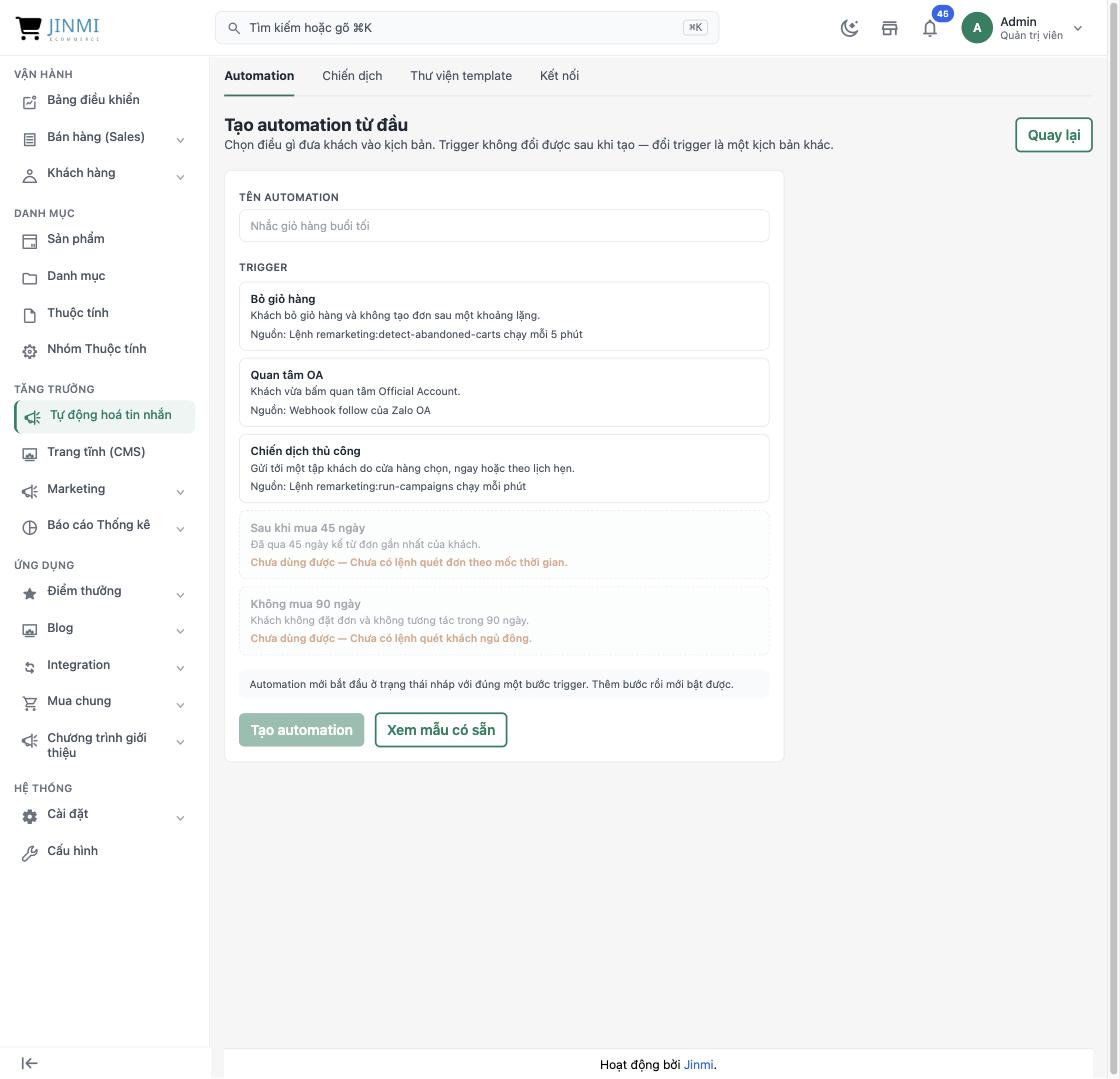The width and height of the screenshot is (1120, 1079).
Task: Expand the Khách hàng submenu chevron
Action: pos(181,176)
